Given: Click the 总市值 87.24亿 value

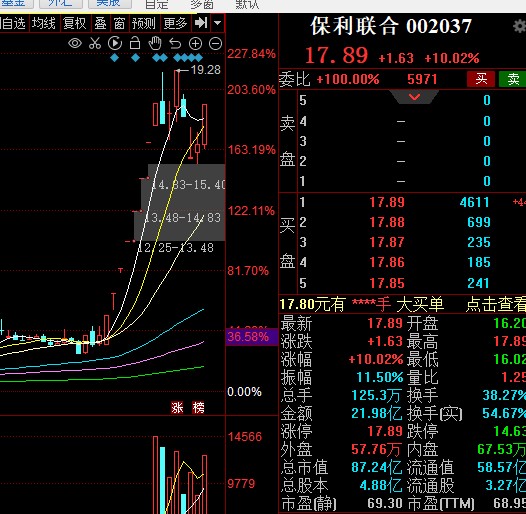Looking at the screenshot, I should coord(376,467).
